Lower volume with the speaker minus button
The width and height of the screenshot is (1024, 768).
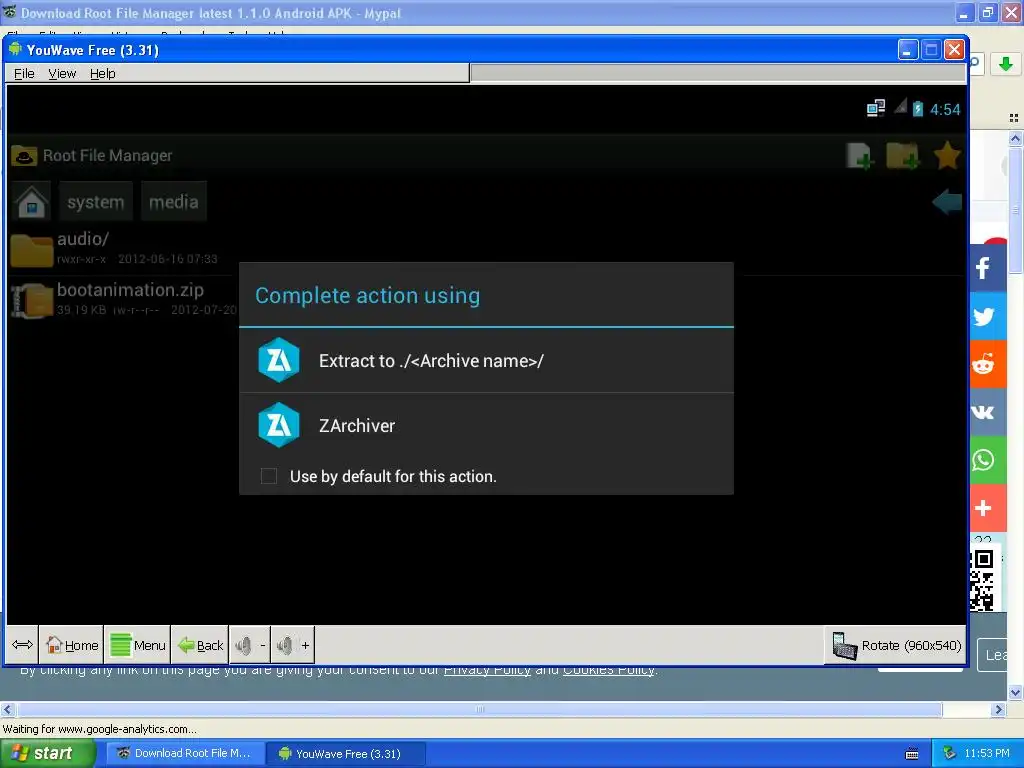[x=250, y=645]
